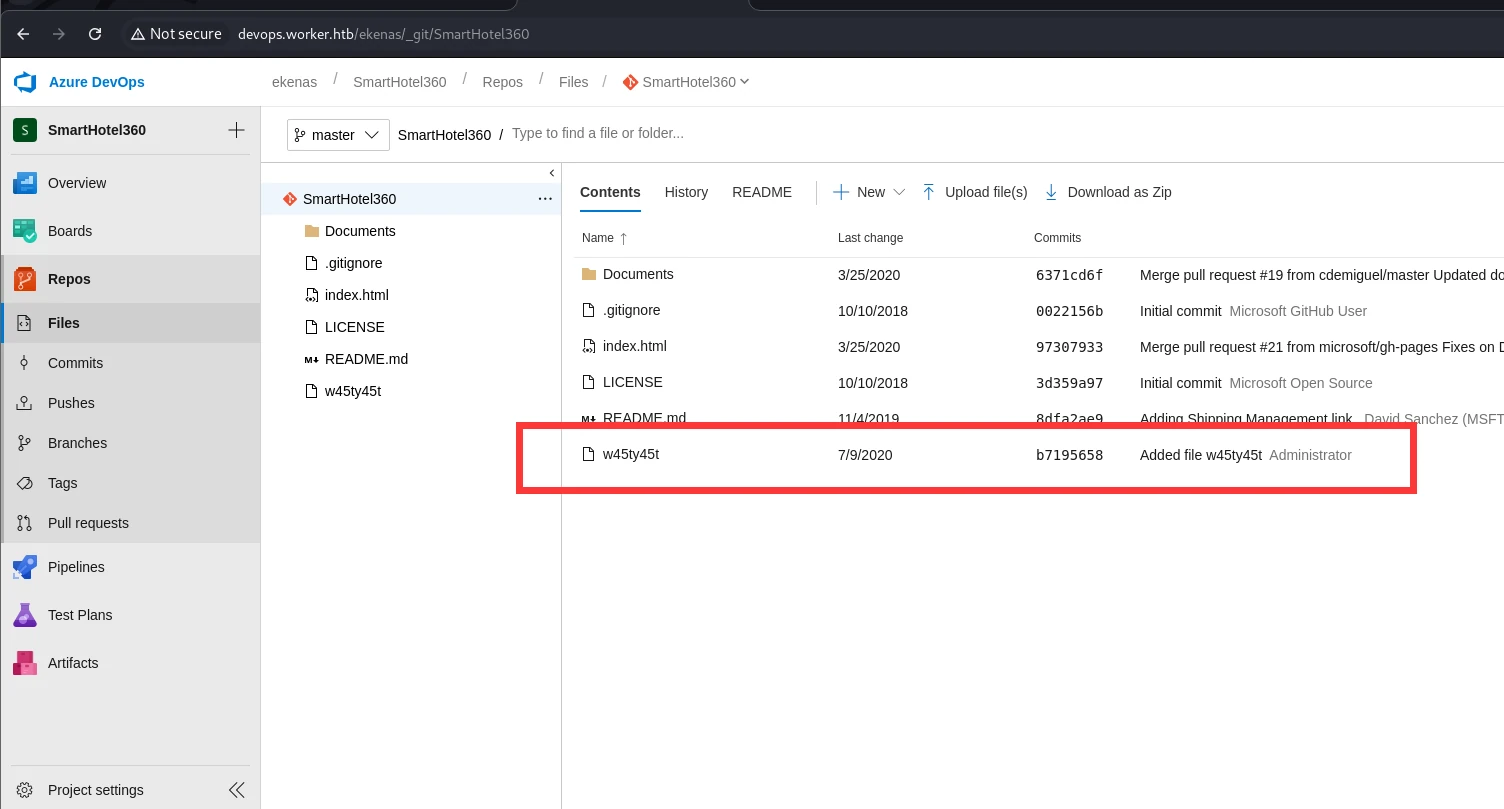Click the Last change column header
The width and height of the screenshot is (1504, 809).
click(870, 238)
